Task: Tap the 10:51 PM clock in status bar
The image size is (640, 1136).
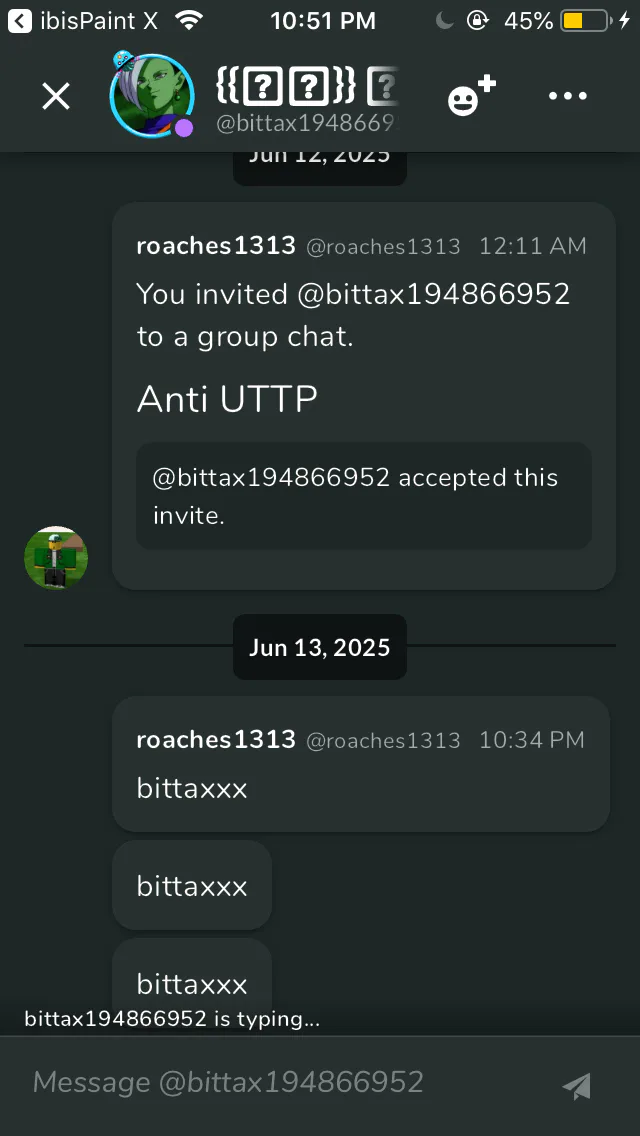Action: pyautogui.click(x=323, y=21)
